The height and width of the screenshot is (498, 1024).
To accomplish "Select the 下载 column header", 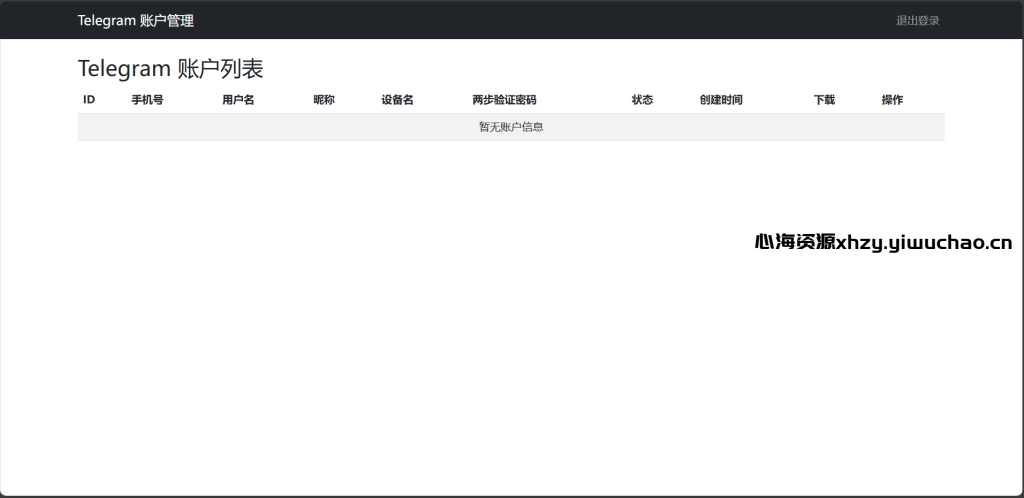I will 824,100.
